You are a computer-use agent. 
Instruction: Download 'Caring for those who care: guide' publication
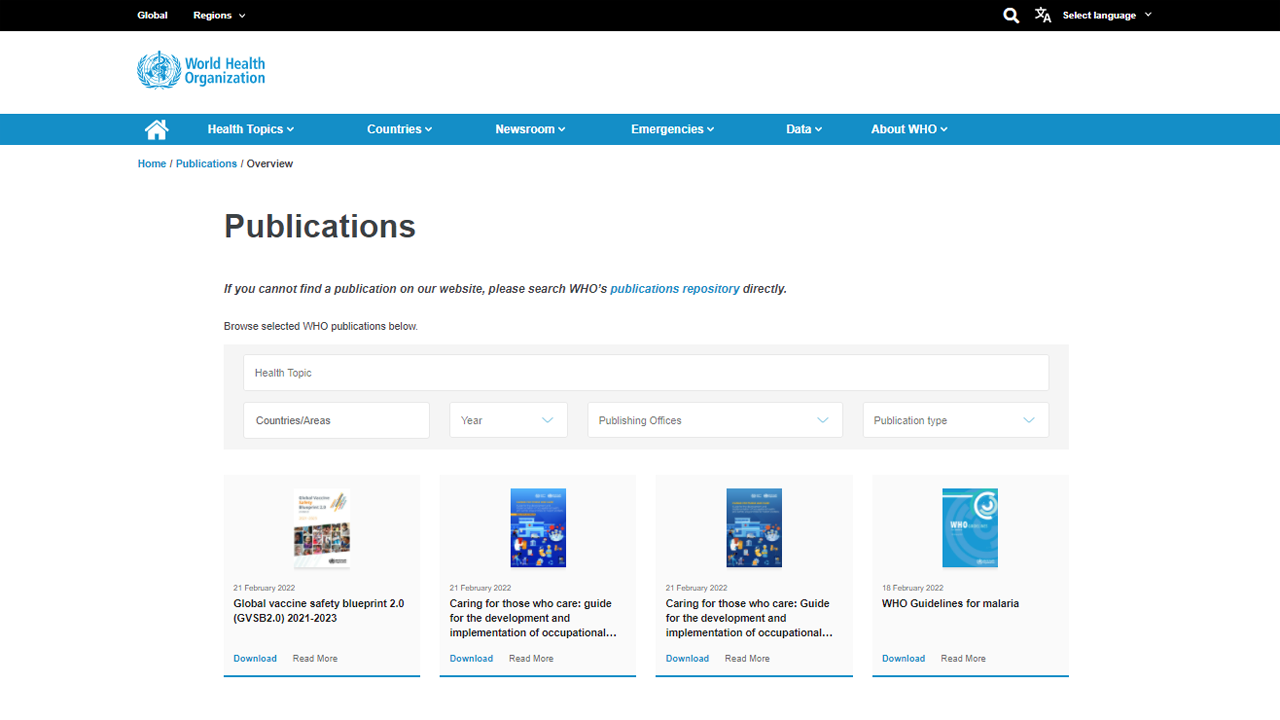[471, 658]
